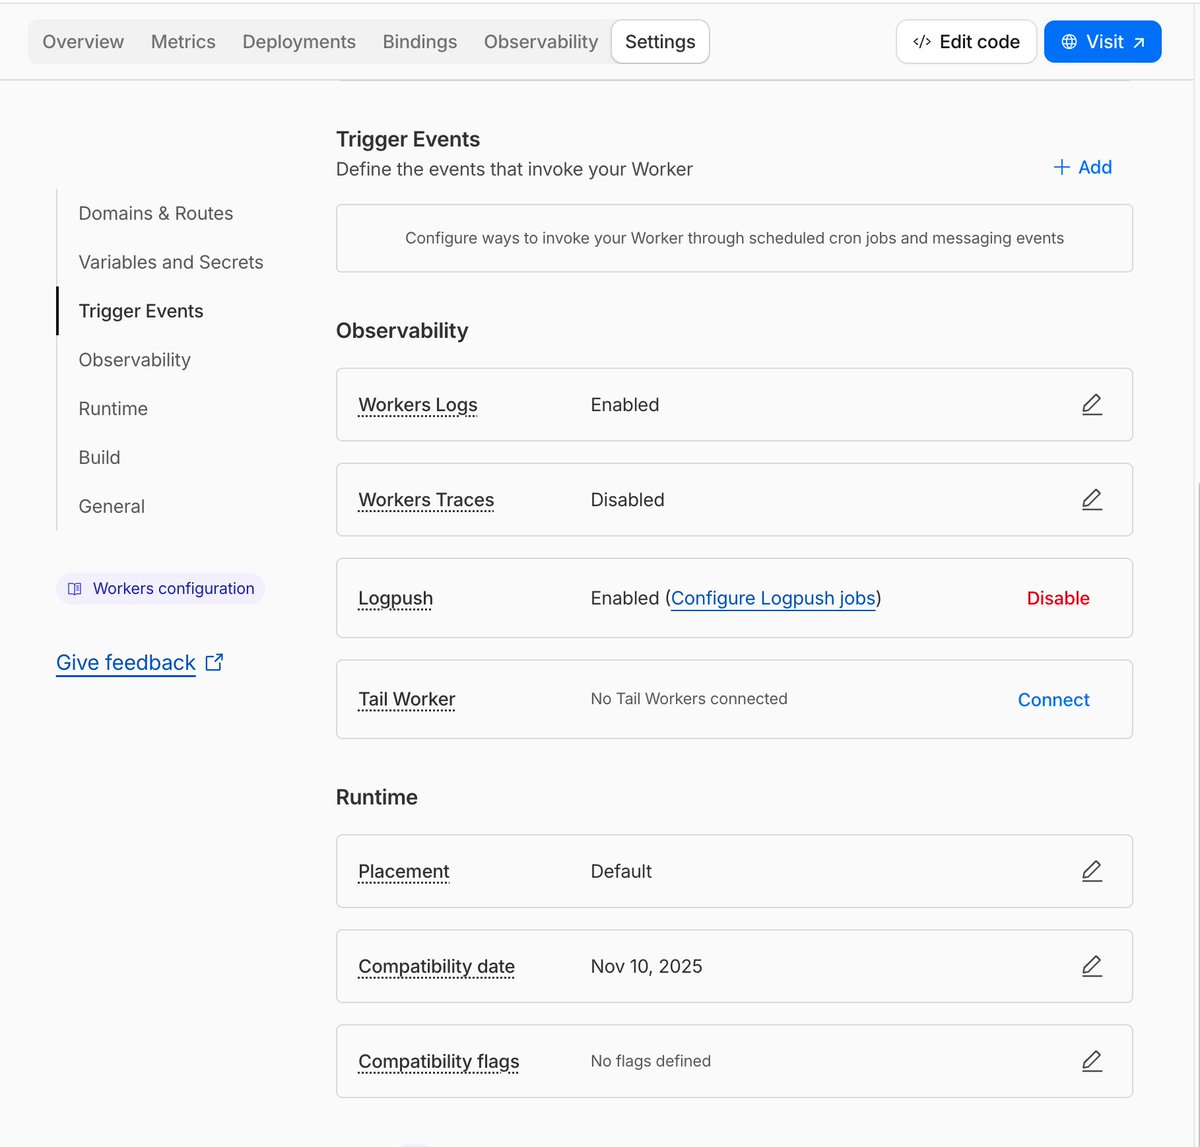The height and width of the screenshot is (1147, 1200).
Task: Click the globe icon on Visit button
Action: pos(1069,42)
